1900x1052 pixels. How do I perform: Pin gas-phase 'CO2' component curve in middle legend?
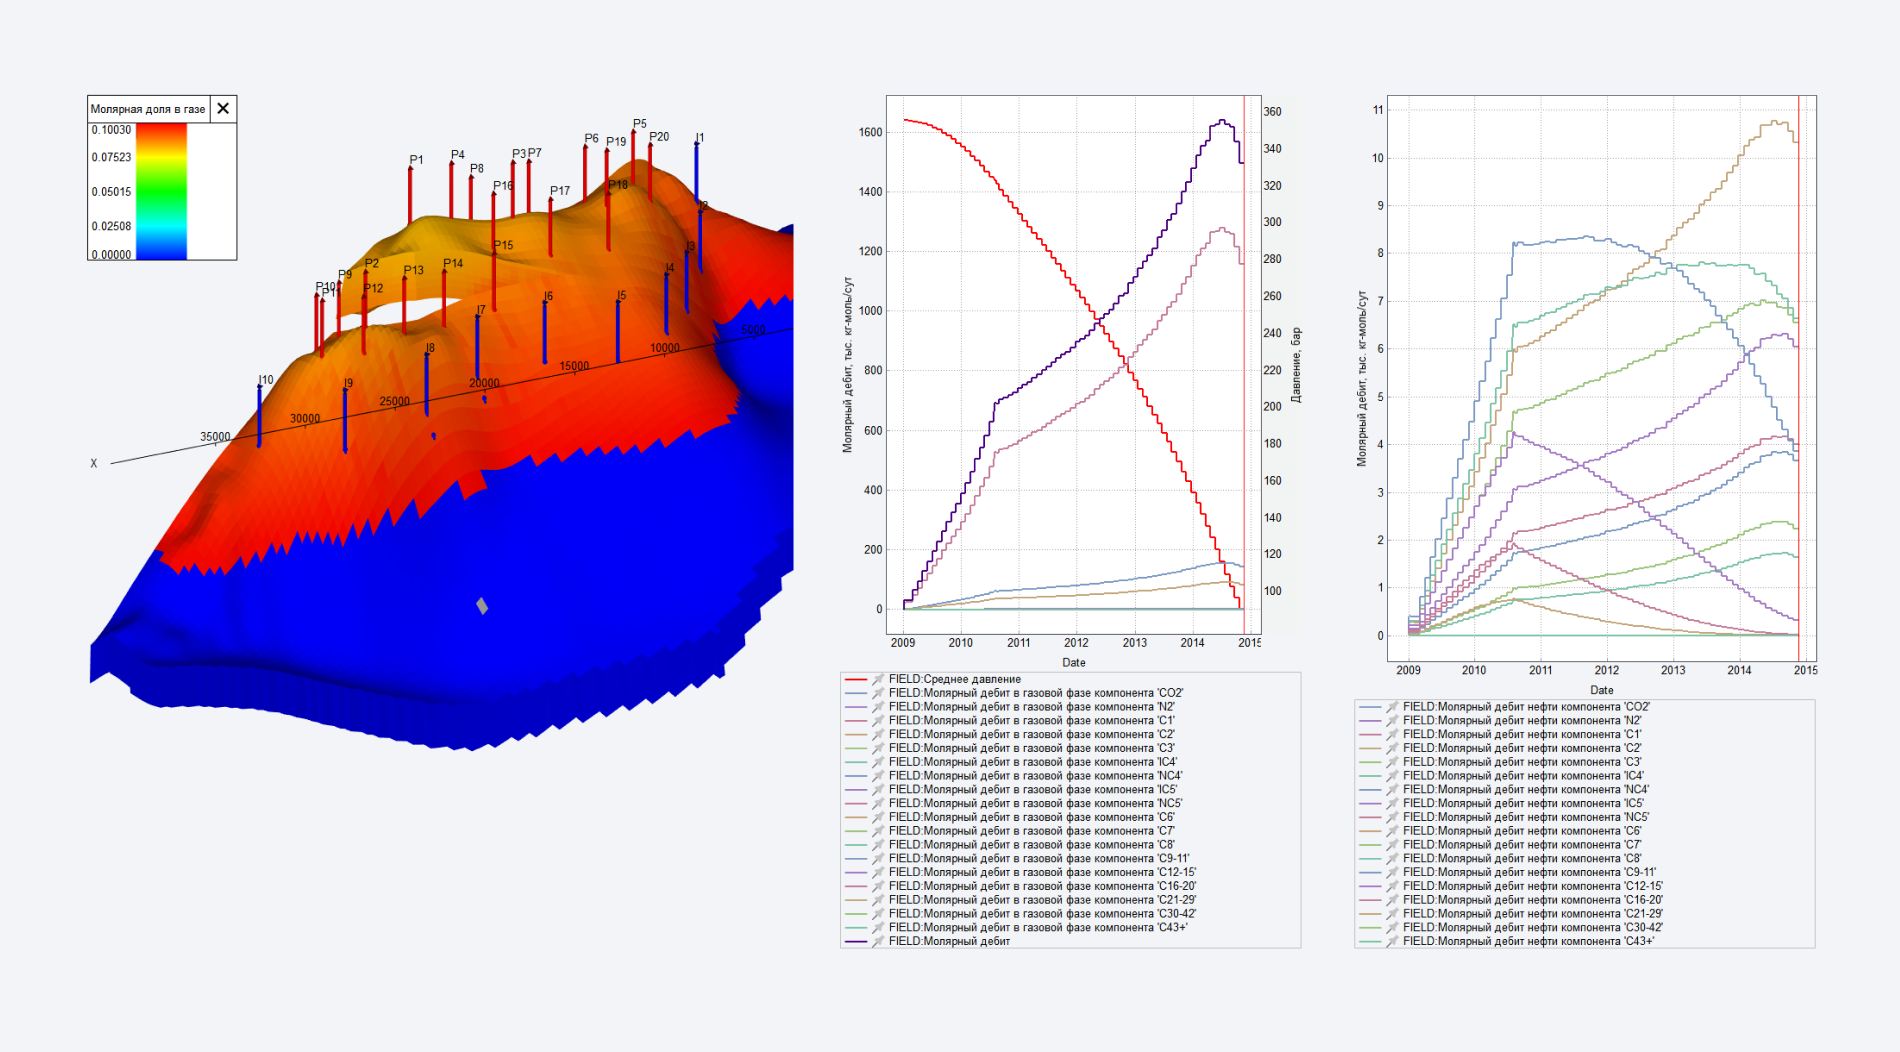point(877,693)
